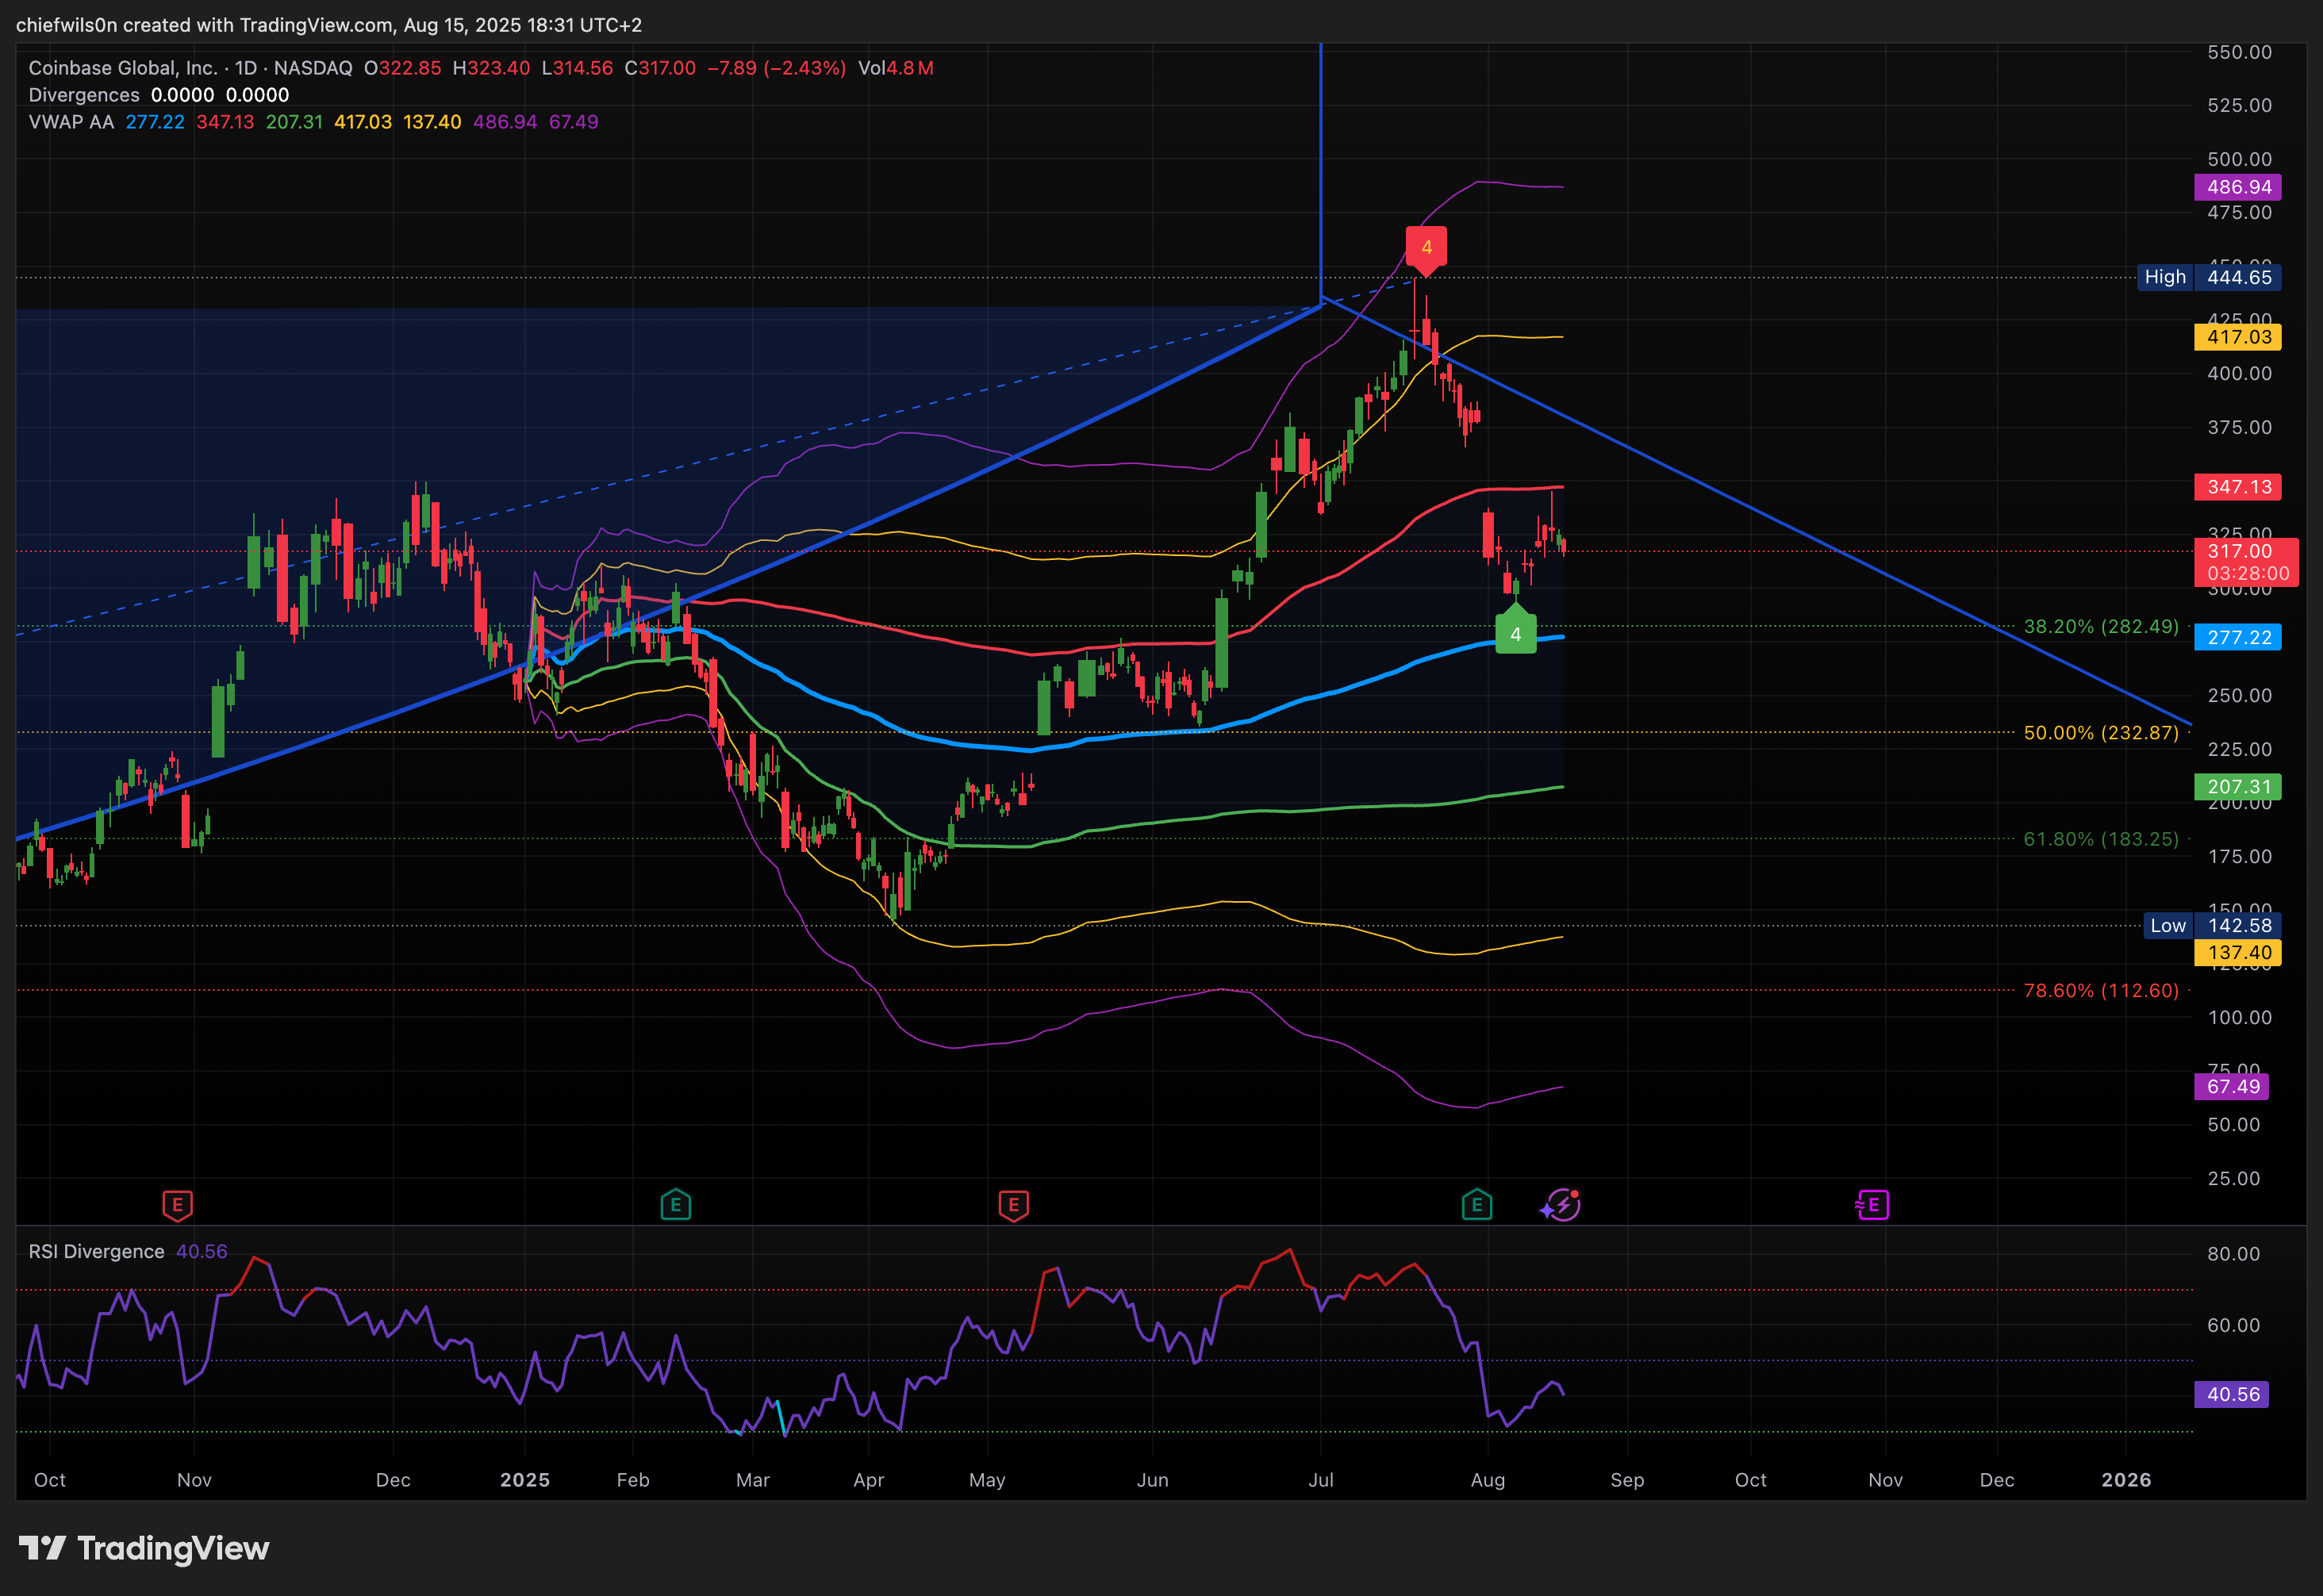Click the 2026 label on time axis
This screenshot has height=1596, width=2323.
click(x=2126, y=1480)
